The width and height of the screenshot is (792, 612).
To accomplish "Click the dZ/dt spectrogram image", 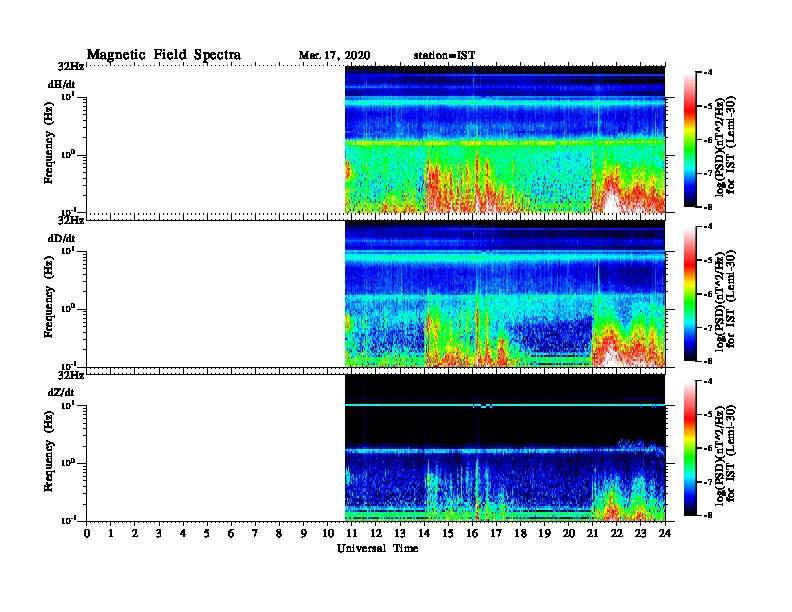I will pos(505,447).
